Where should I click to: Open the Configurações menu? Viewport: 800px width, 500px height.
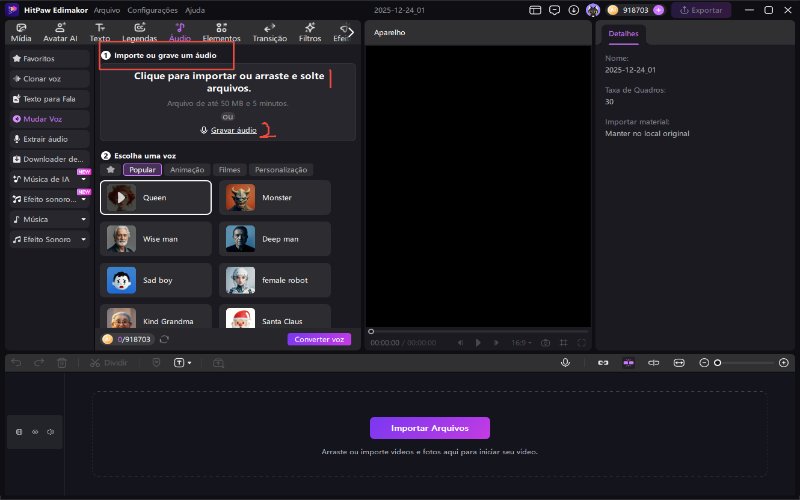click(152, 10)
